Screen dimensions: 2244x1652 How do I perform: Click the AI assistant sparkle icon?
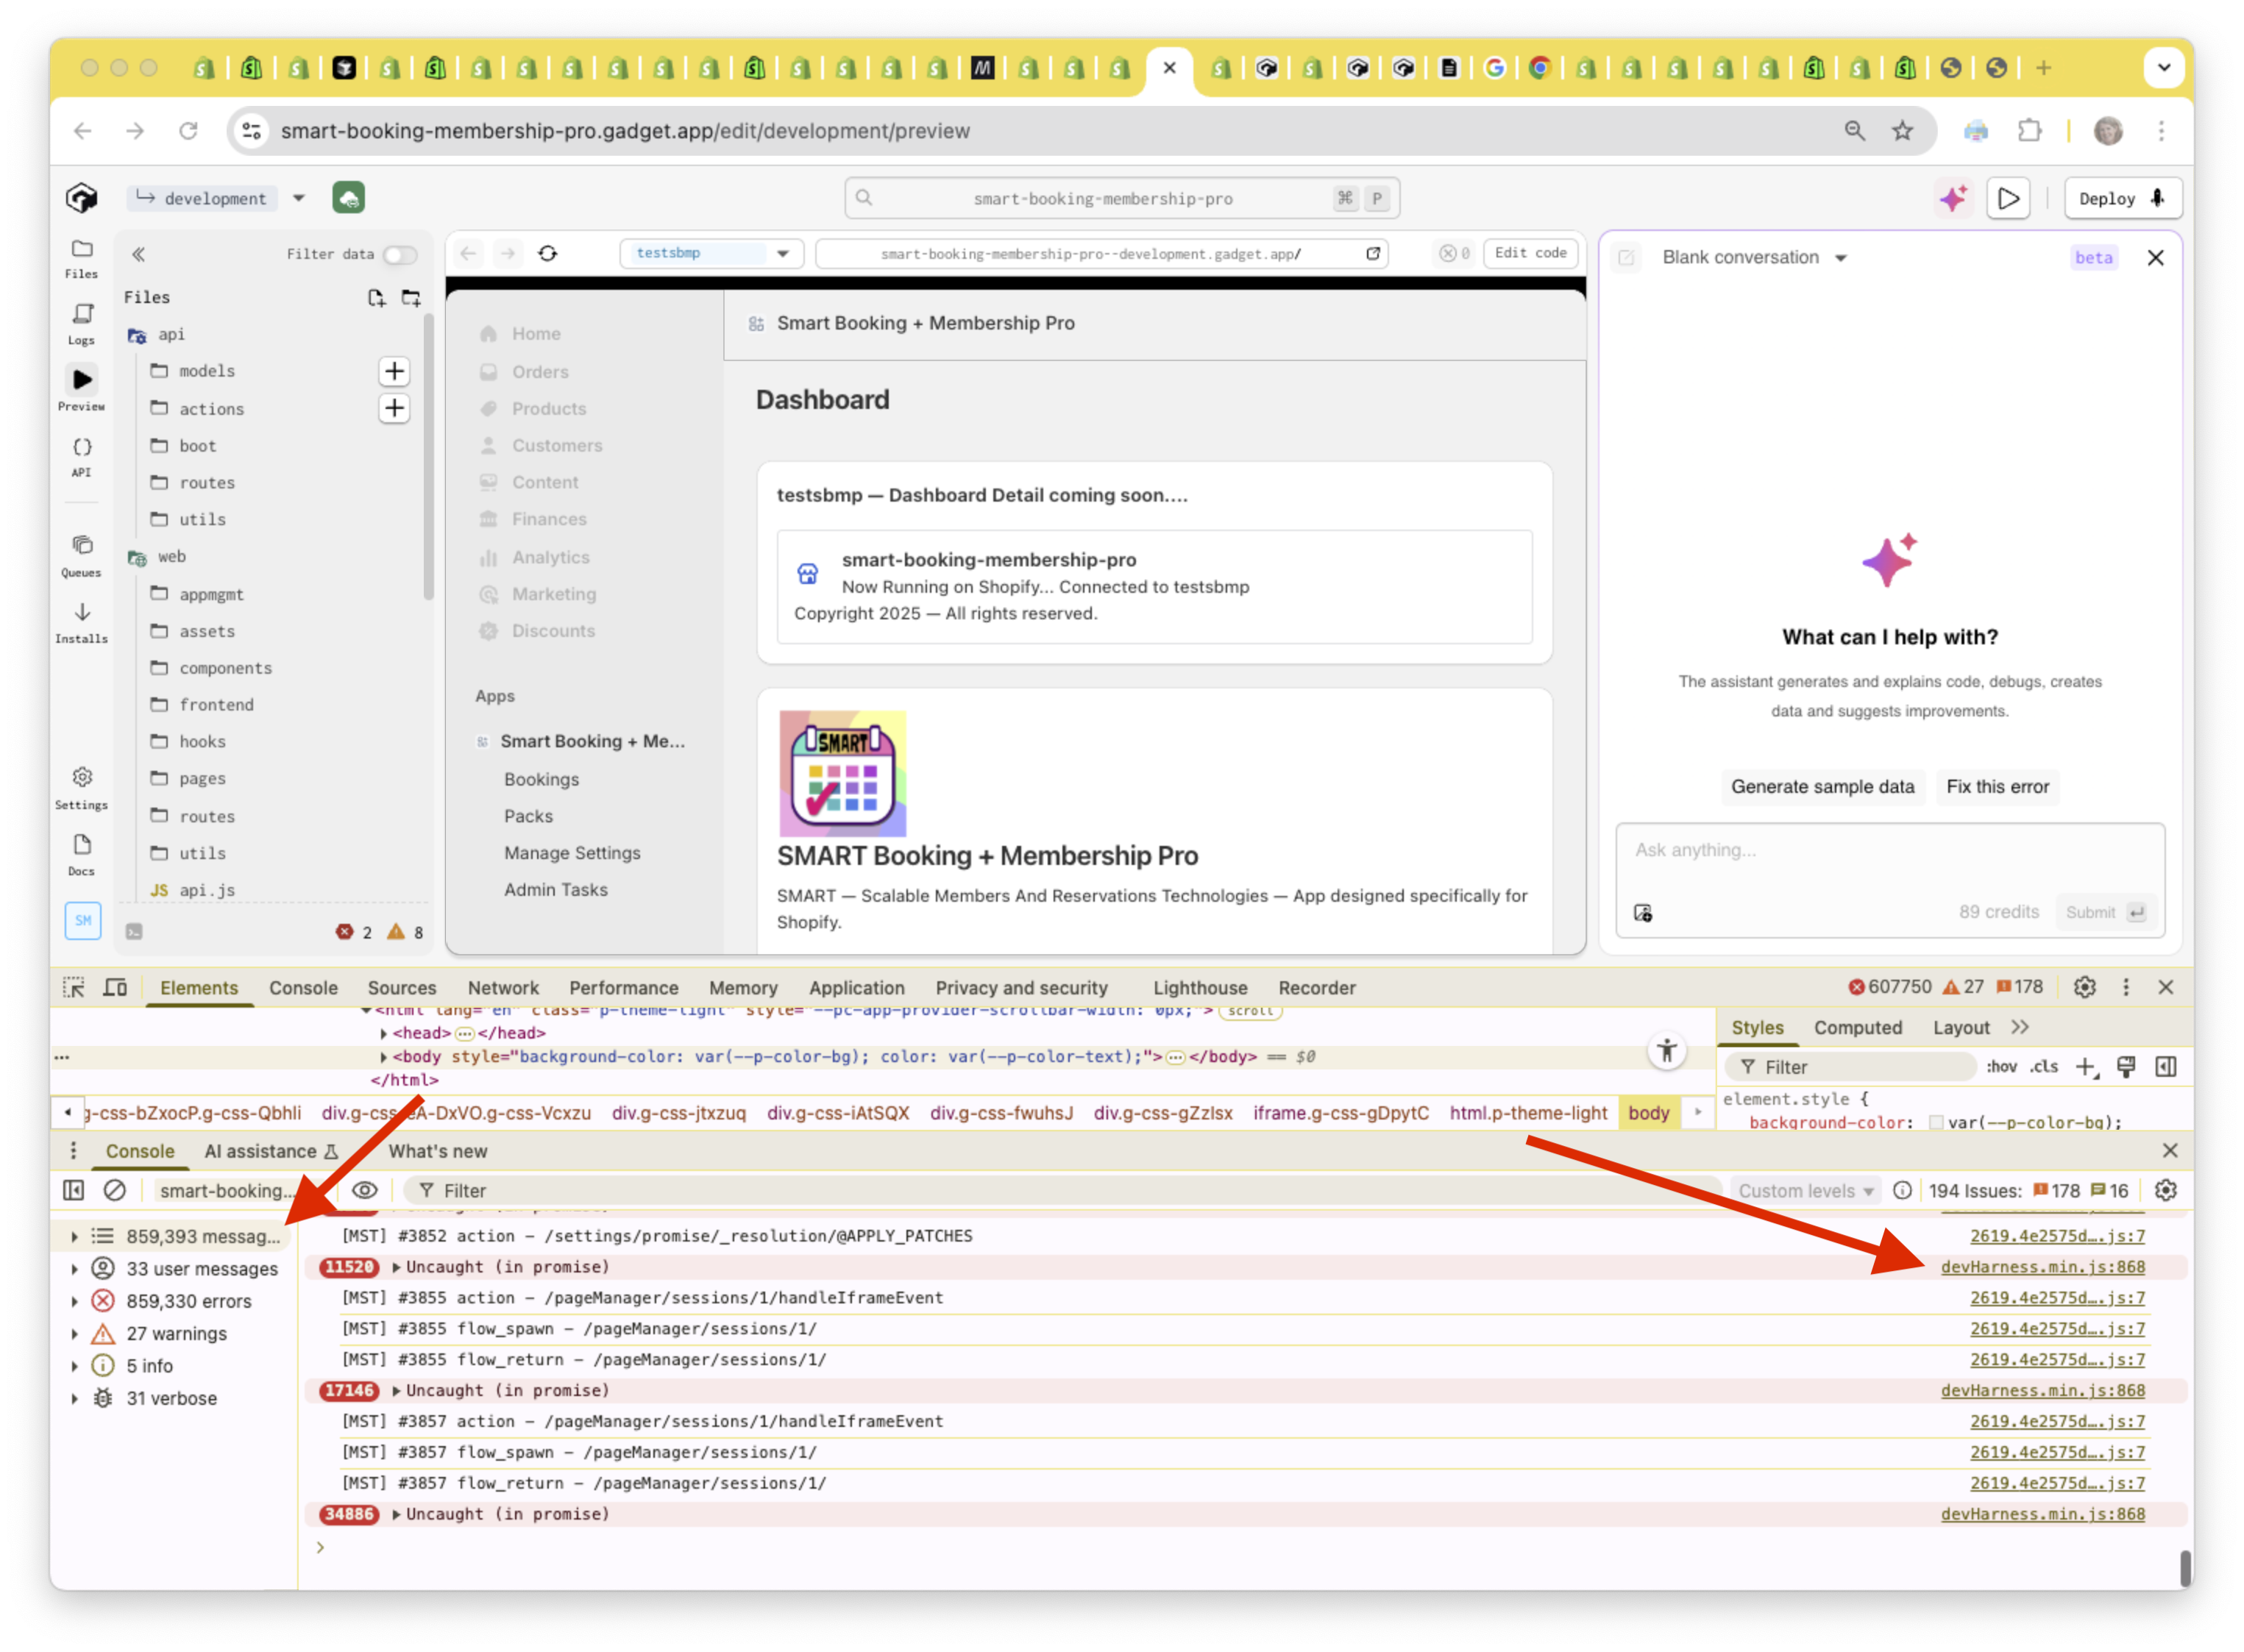click(1952, 198)
